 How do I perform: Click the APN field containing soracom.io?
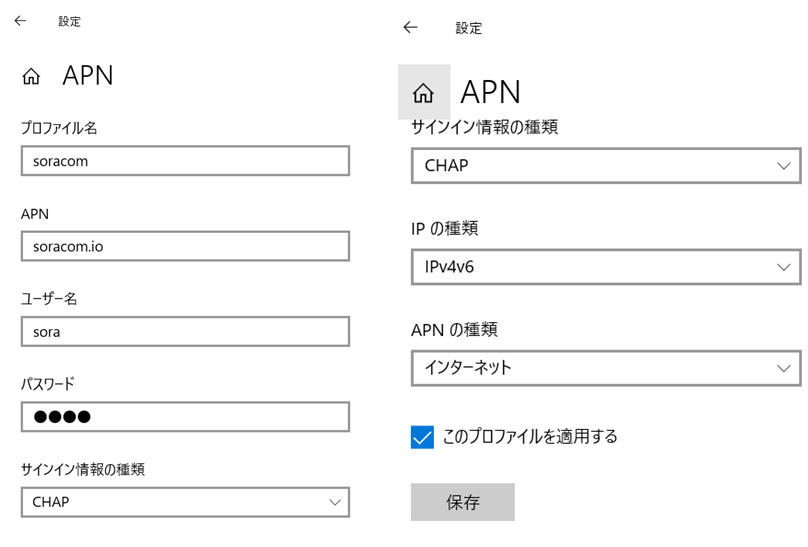[x=185, y=246]
